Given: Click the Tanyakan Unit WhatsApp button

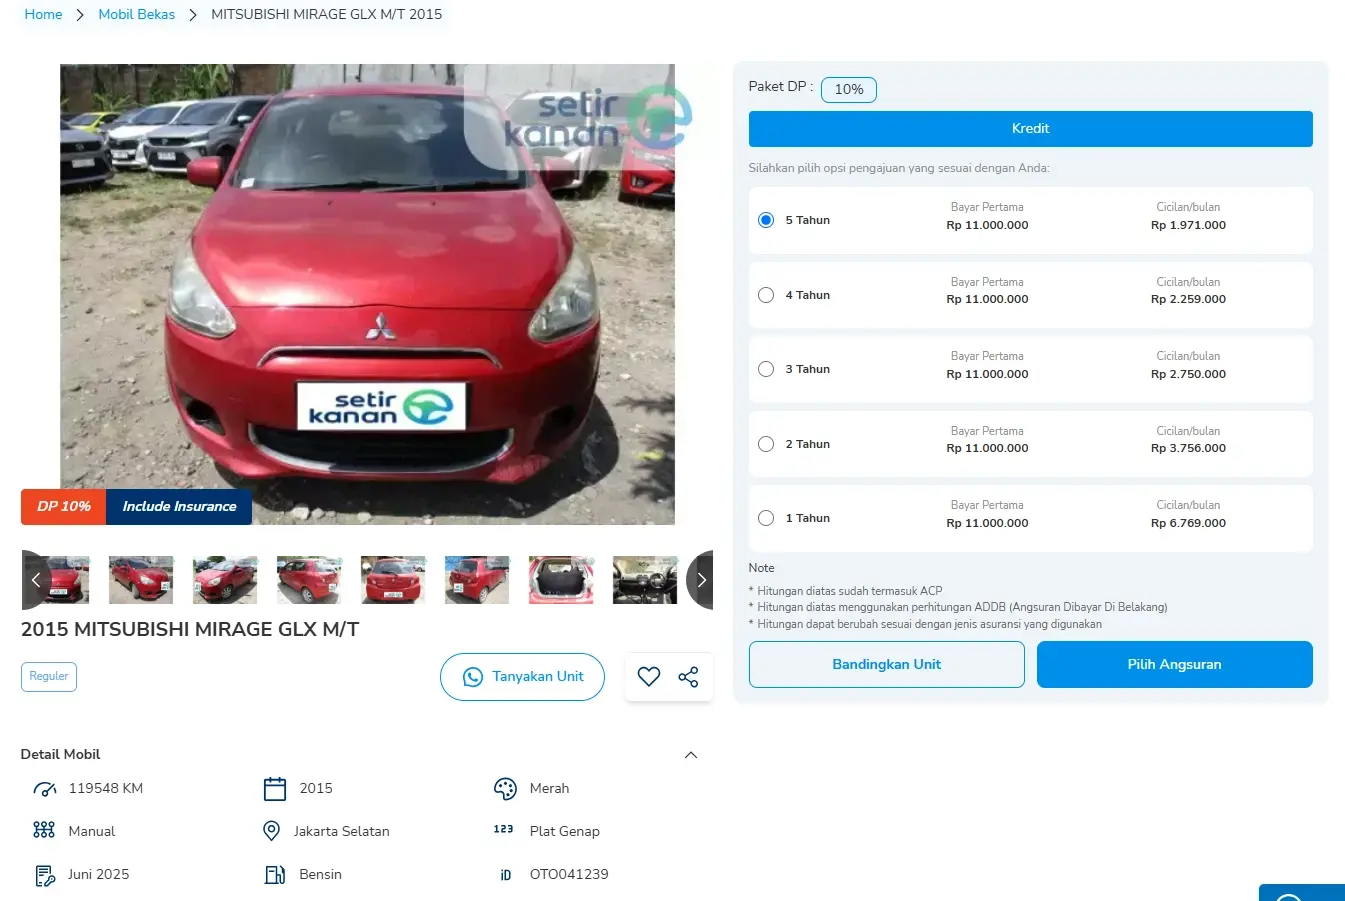Looking at the screenshot, I should tap(522, 677).
